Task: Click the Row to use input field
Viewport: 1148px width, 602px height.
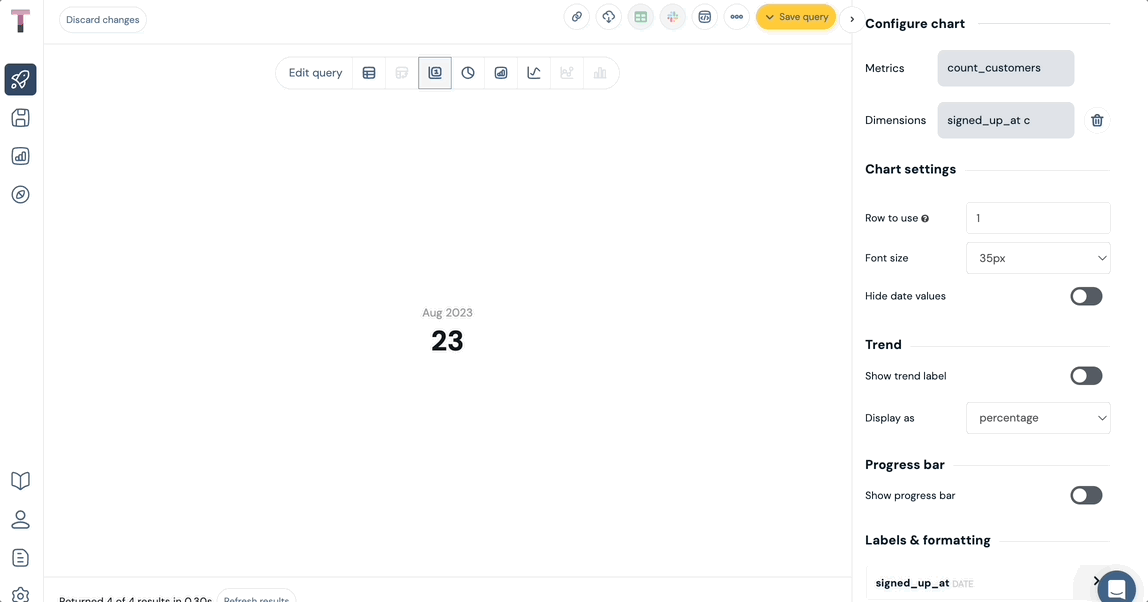Action: click(1038, 218)
